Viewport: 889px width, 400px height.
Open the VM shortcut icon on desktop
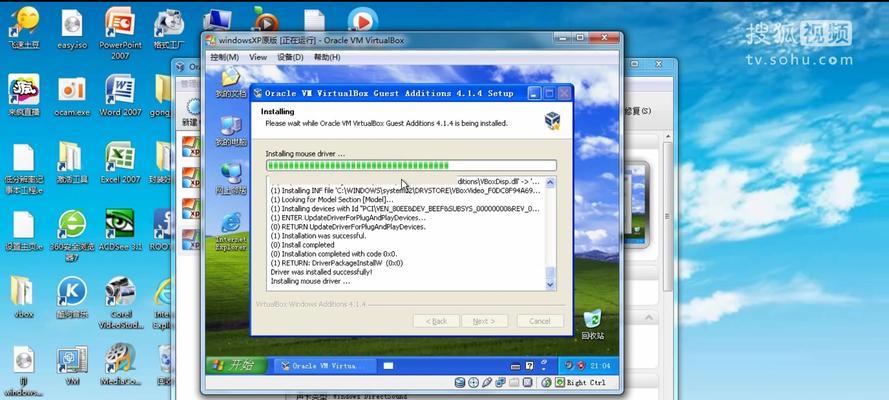71,365
